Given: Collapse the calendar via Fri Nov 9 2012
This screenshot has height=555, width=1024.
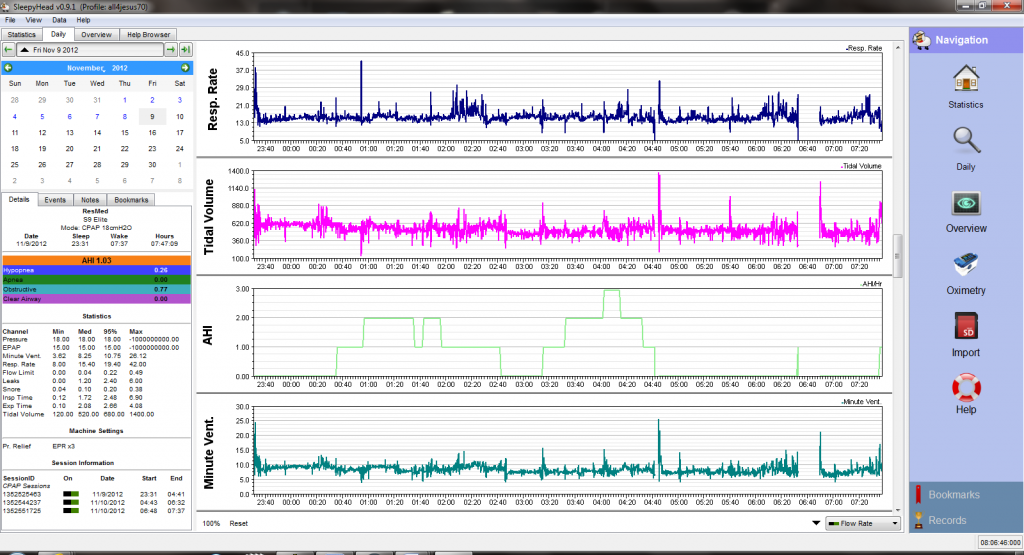Looking at the screenshot, I should click(x=89, y=50).
